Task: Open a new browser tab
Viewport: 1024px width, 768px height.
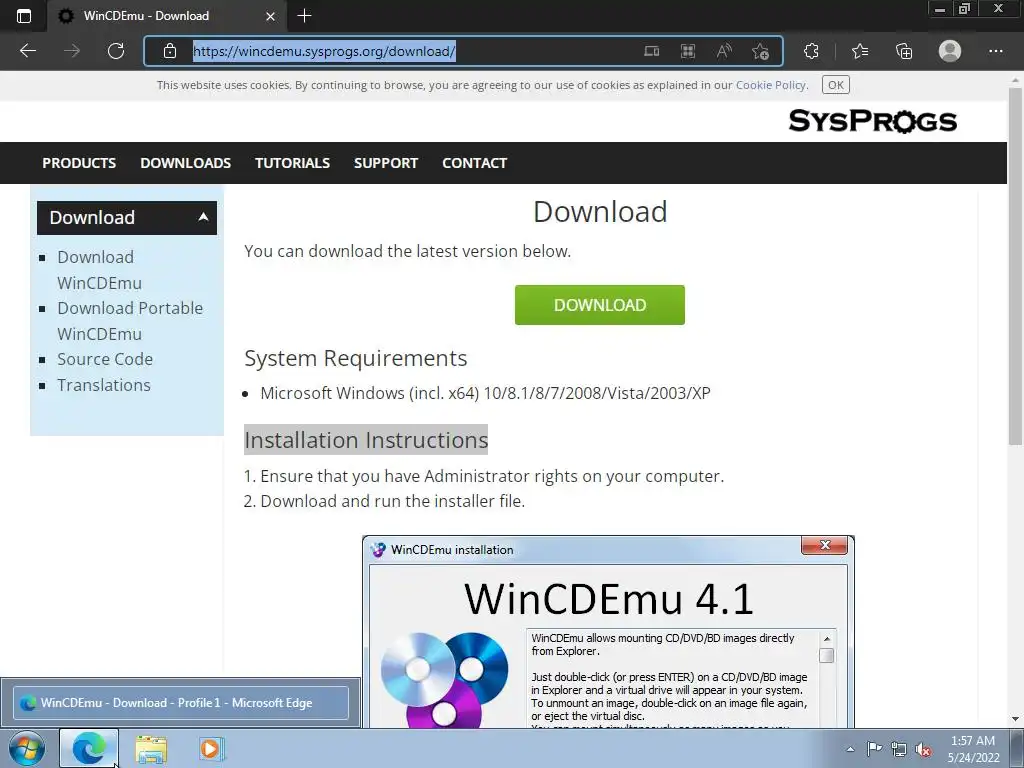Action: click(x=304, y=16)
